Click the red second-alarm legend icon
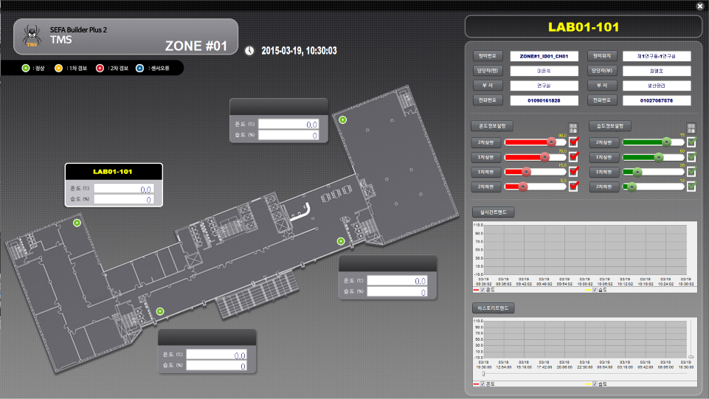This screenshot has height=399, width=709. pyautogui.click(x=99, y=68)
